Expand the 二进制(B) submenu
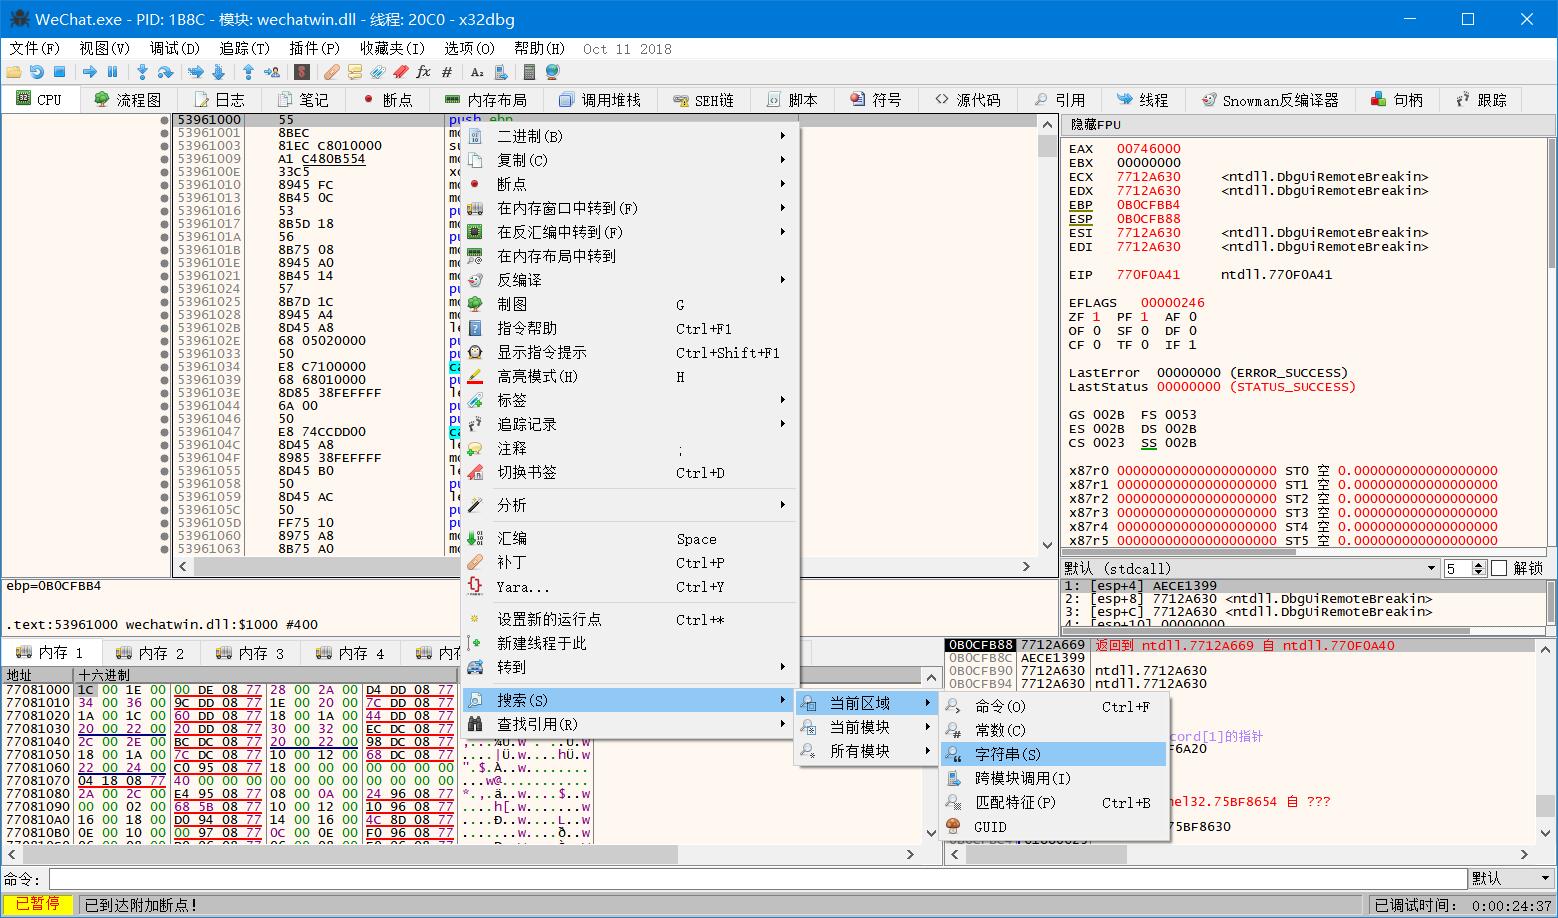 (x=630, y=136)
